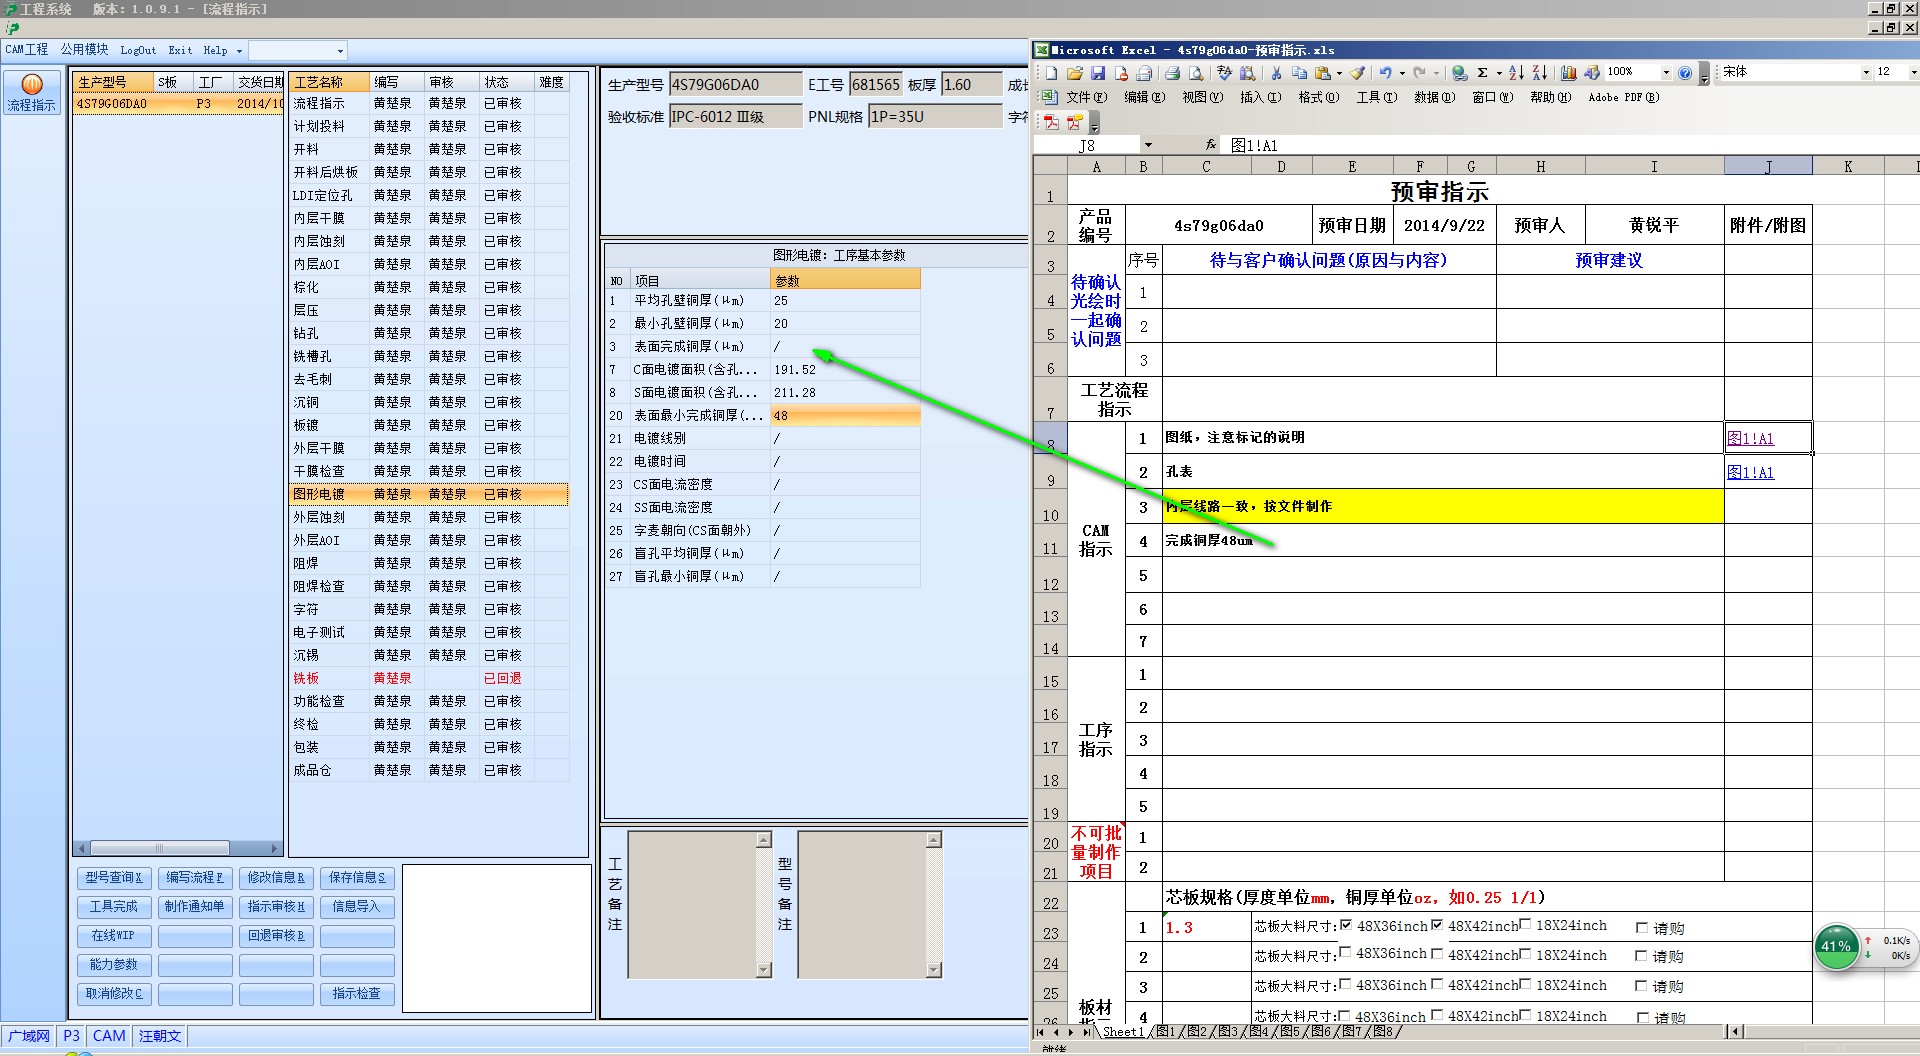Click the 保存信息 button
Viewport: 1920px width, 1056px height.
pyautogui.click(x=357, y=877)
